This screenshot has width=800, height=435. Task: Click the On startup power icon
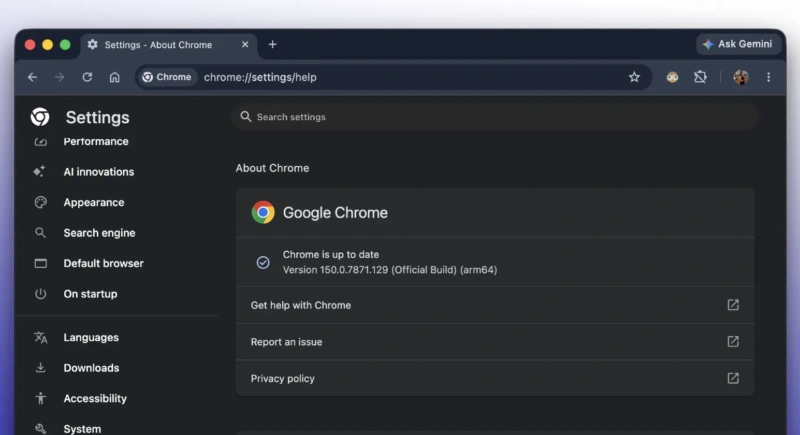[40, 294]
